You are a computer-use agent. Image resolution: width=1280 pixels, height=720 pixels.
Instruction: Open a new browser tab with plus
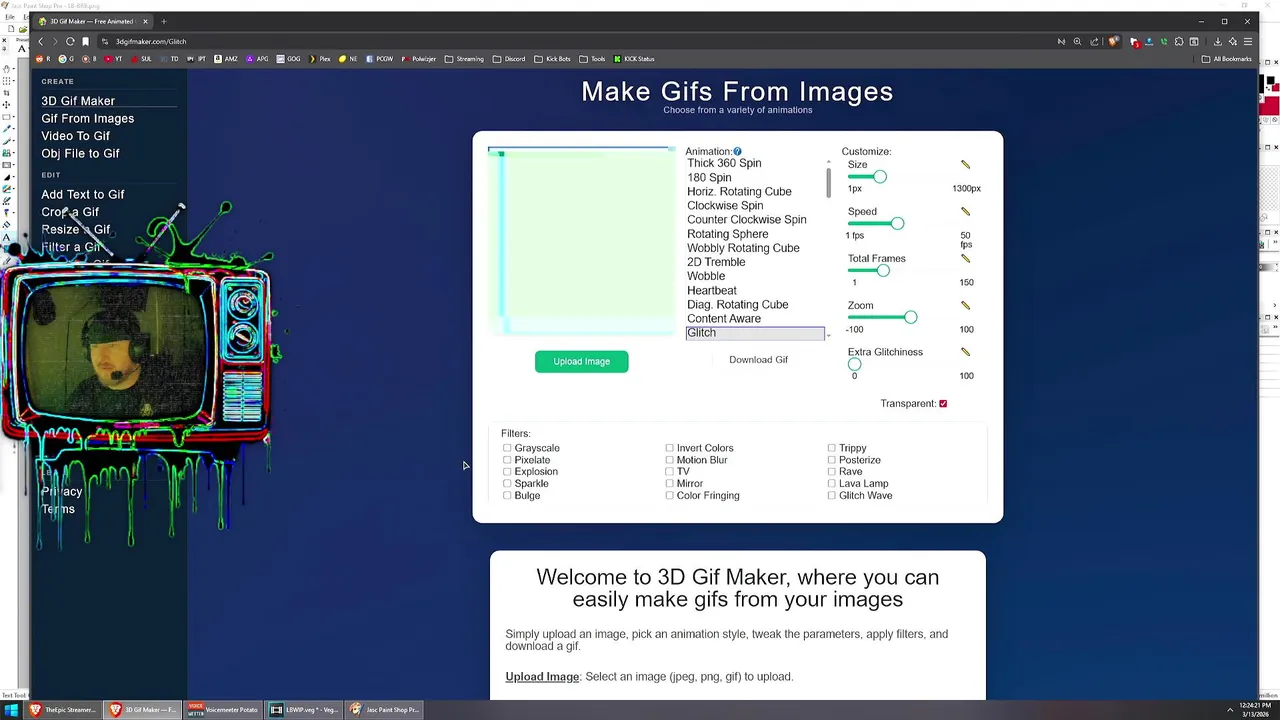[164, 21]
